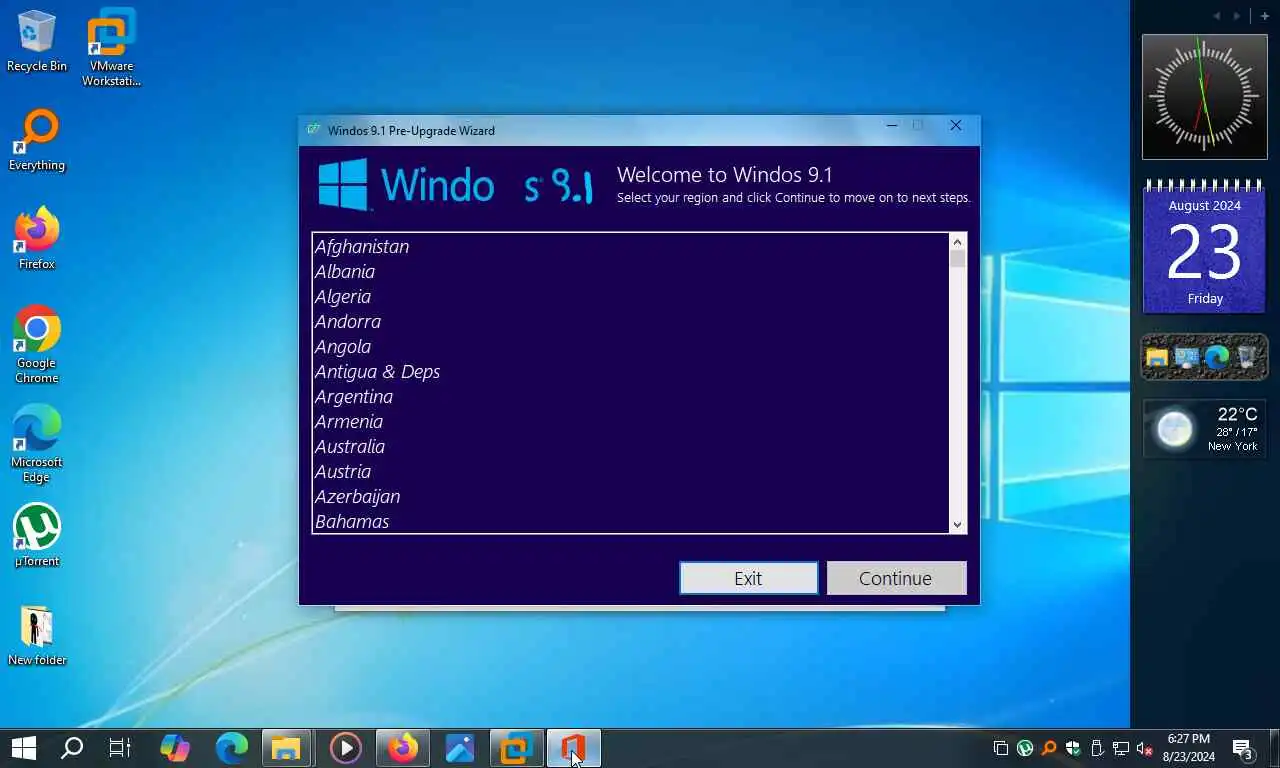Viewport: 1280px width, 768px height.
Task: Open VMware Workstation desktop shortcut
Action: [111, 47]
